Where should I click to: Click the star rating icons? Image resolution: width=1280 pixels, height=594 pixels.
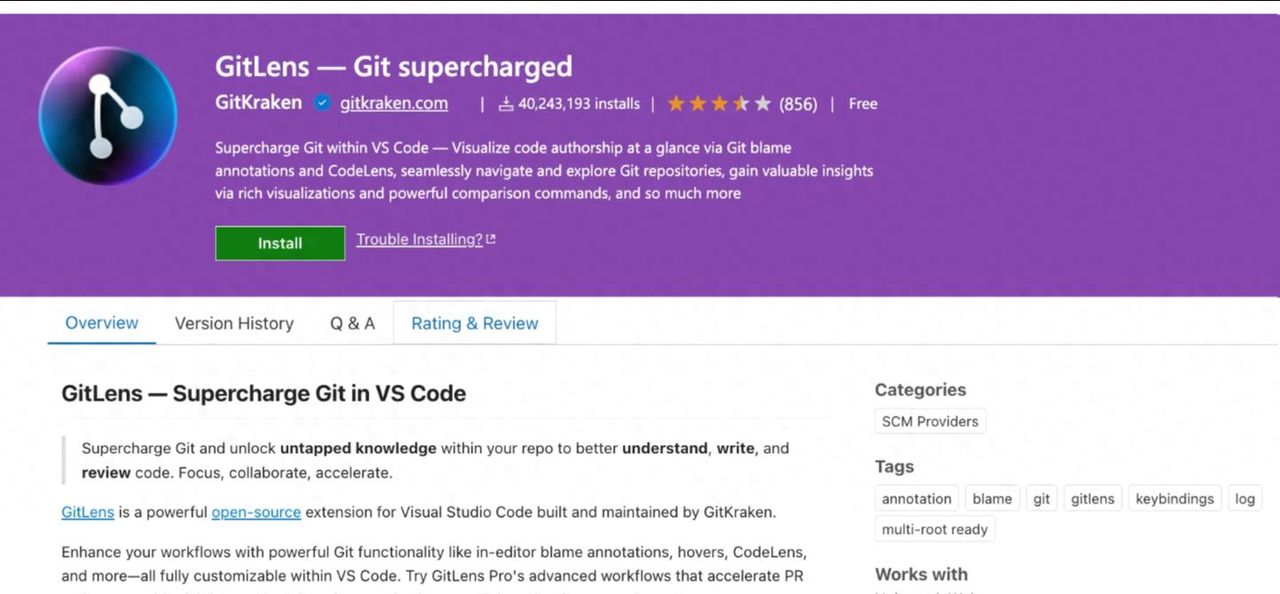point(719,103)
